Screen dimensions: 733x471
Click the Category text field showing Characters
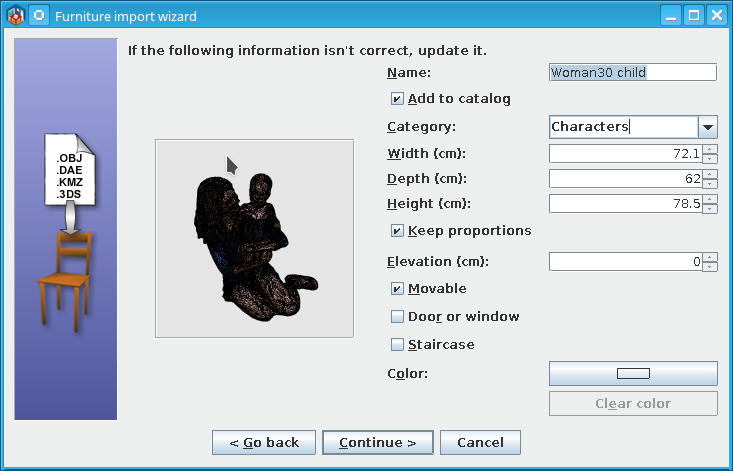point(624,127)
